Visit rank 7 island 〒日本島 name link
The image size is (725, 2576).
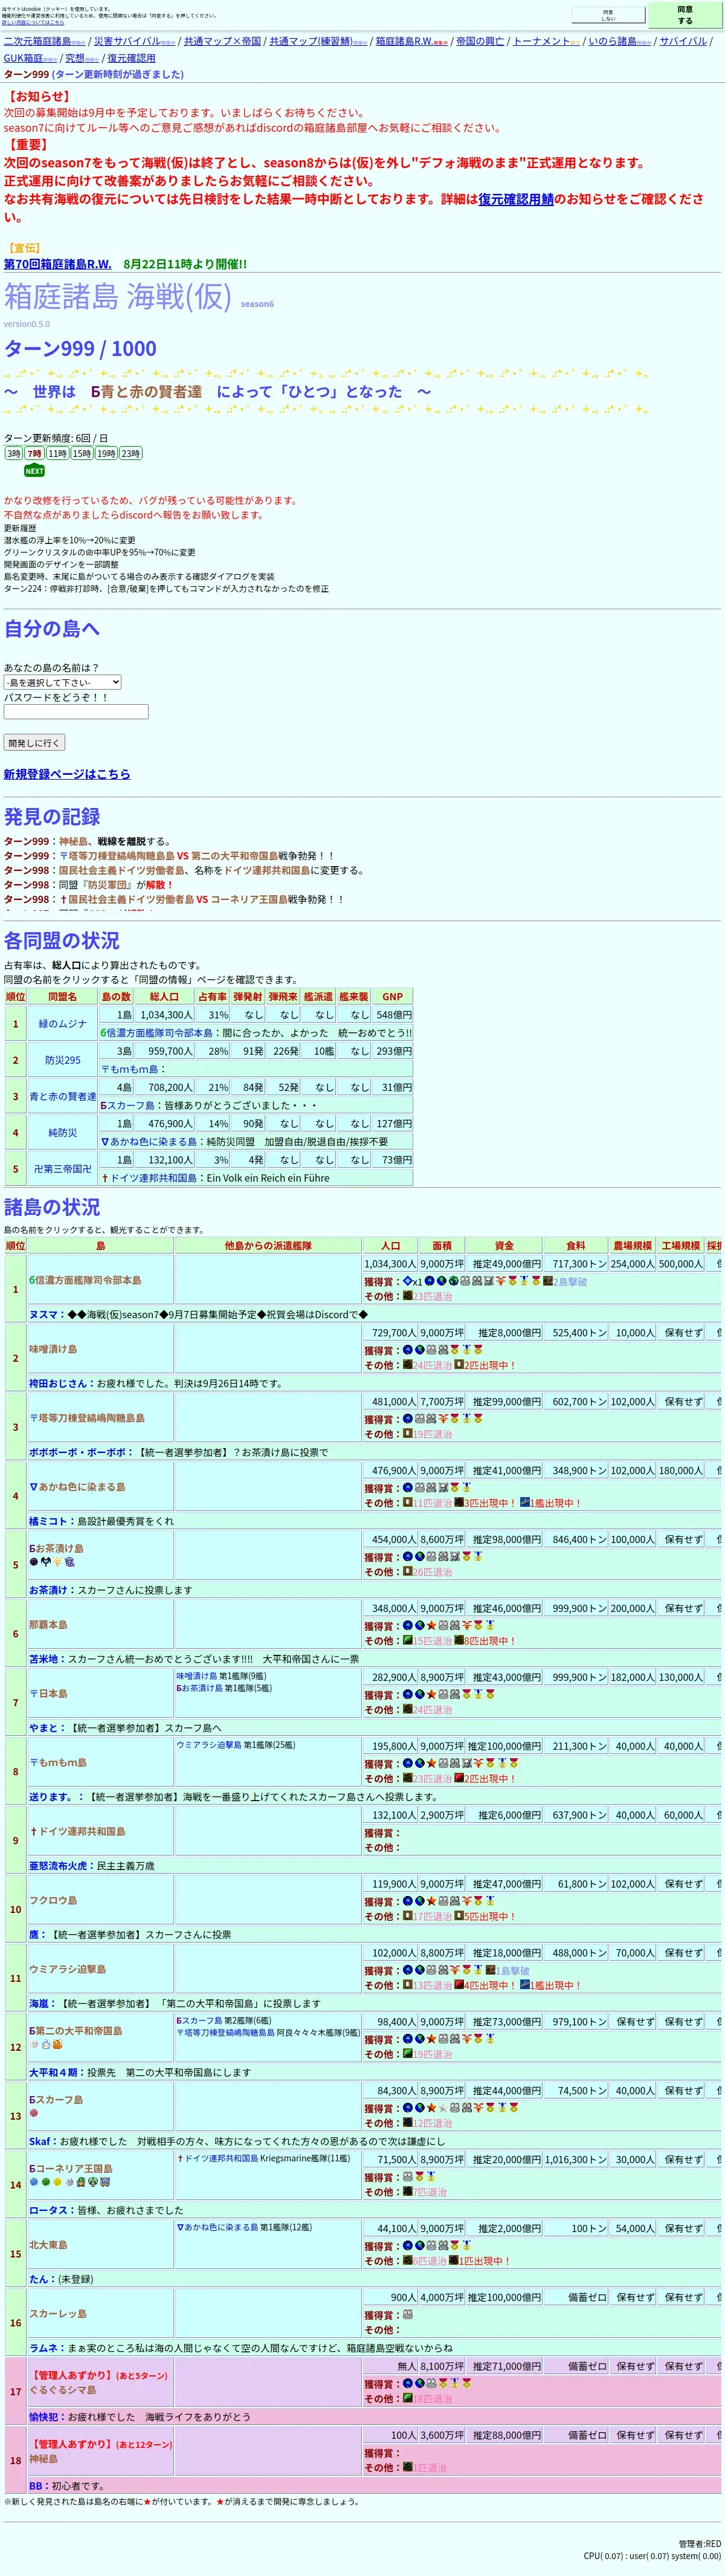[48, 1694]
